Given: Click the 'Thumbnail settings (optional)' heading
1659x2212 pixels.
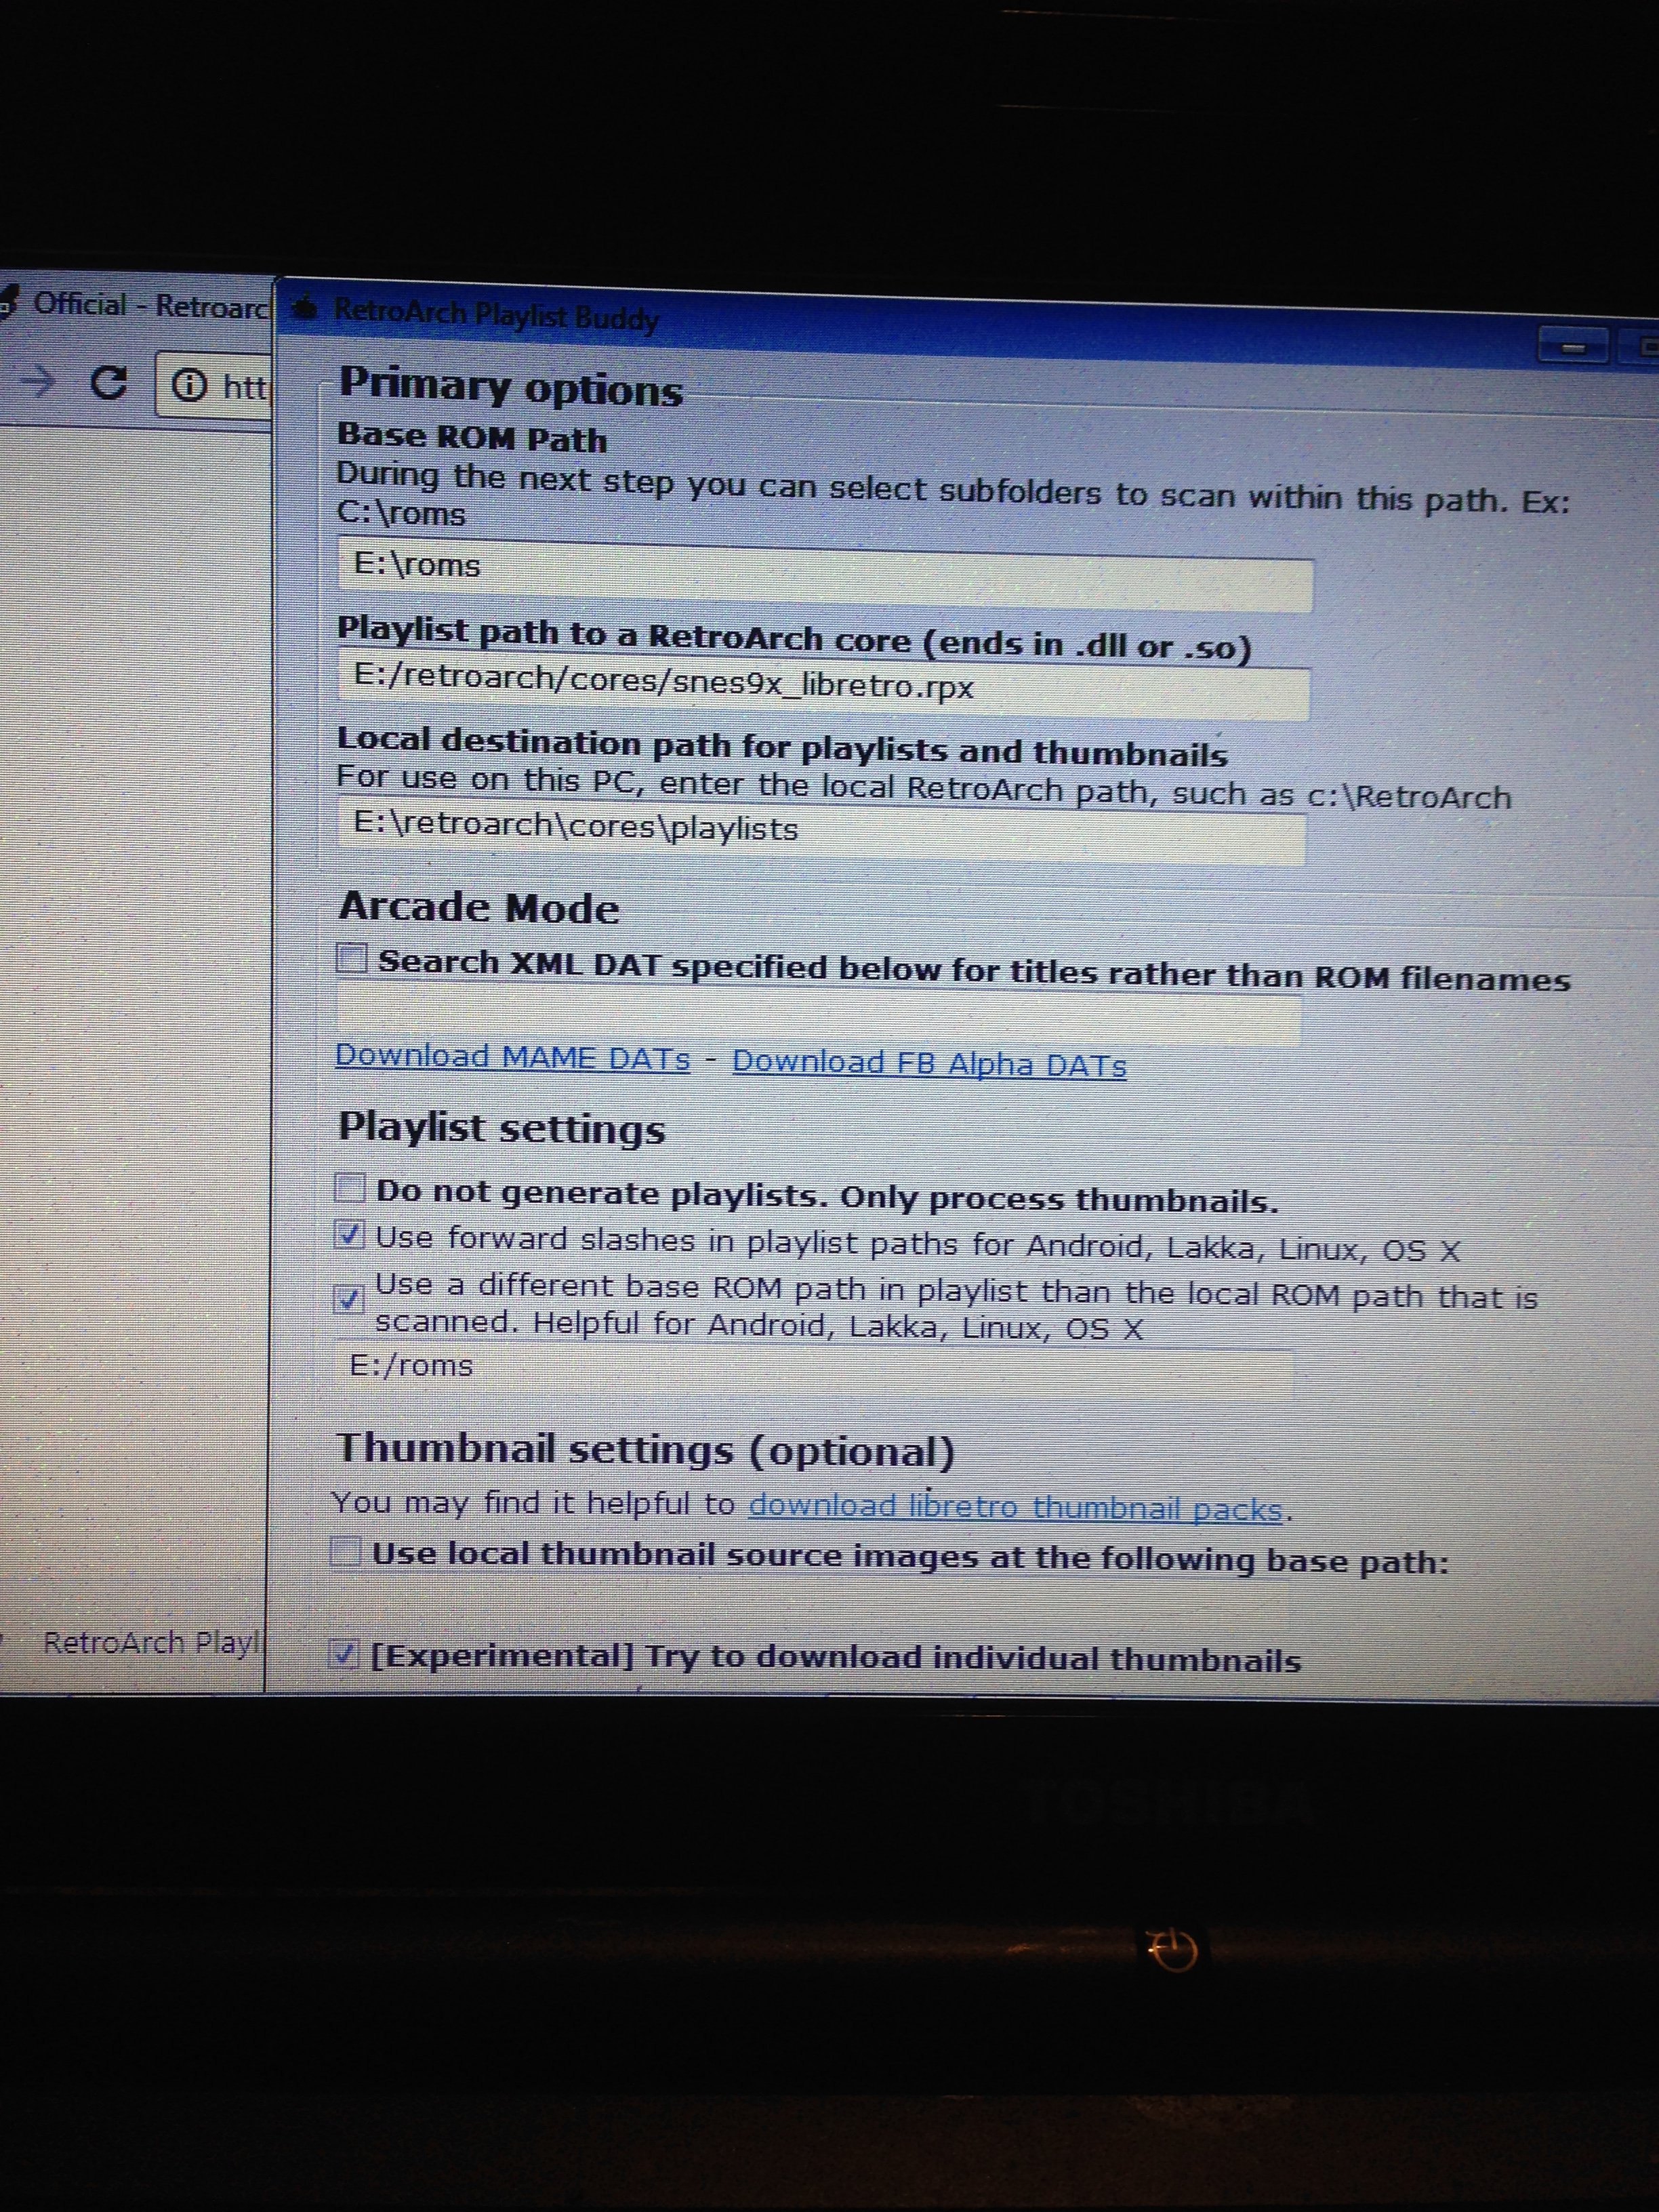Looking at the screenshot, I should [645, 1449].
